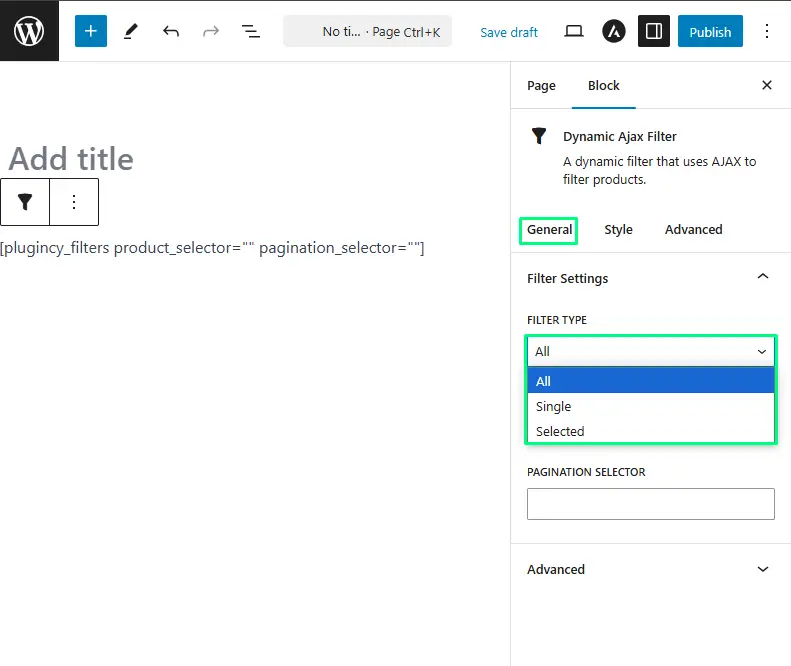Undo the last change
The height and width of the screenshot is (666, 791).
[x=171, y=31]
